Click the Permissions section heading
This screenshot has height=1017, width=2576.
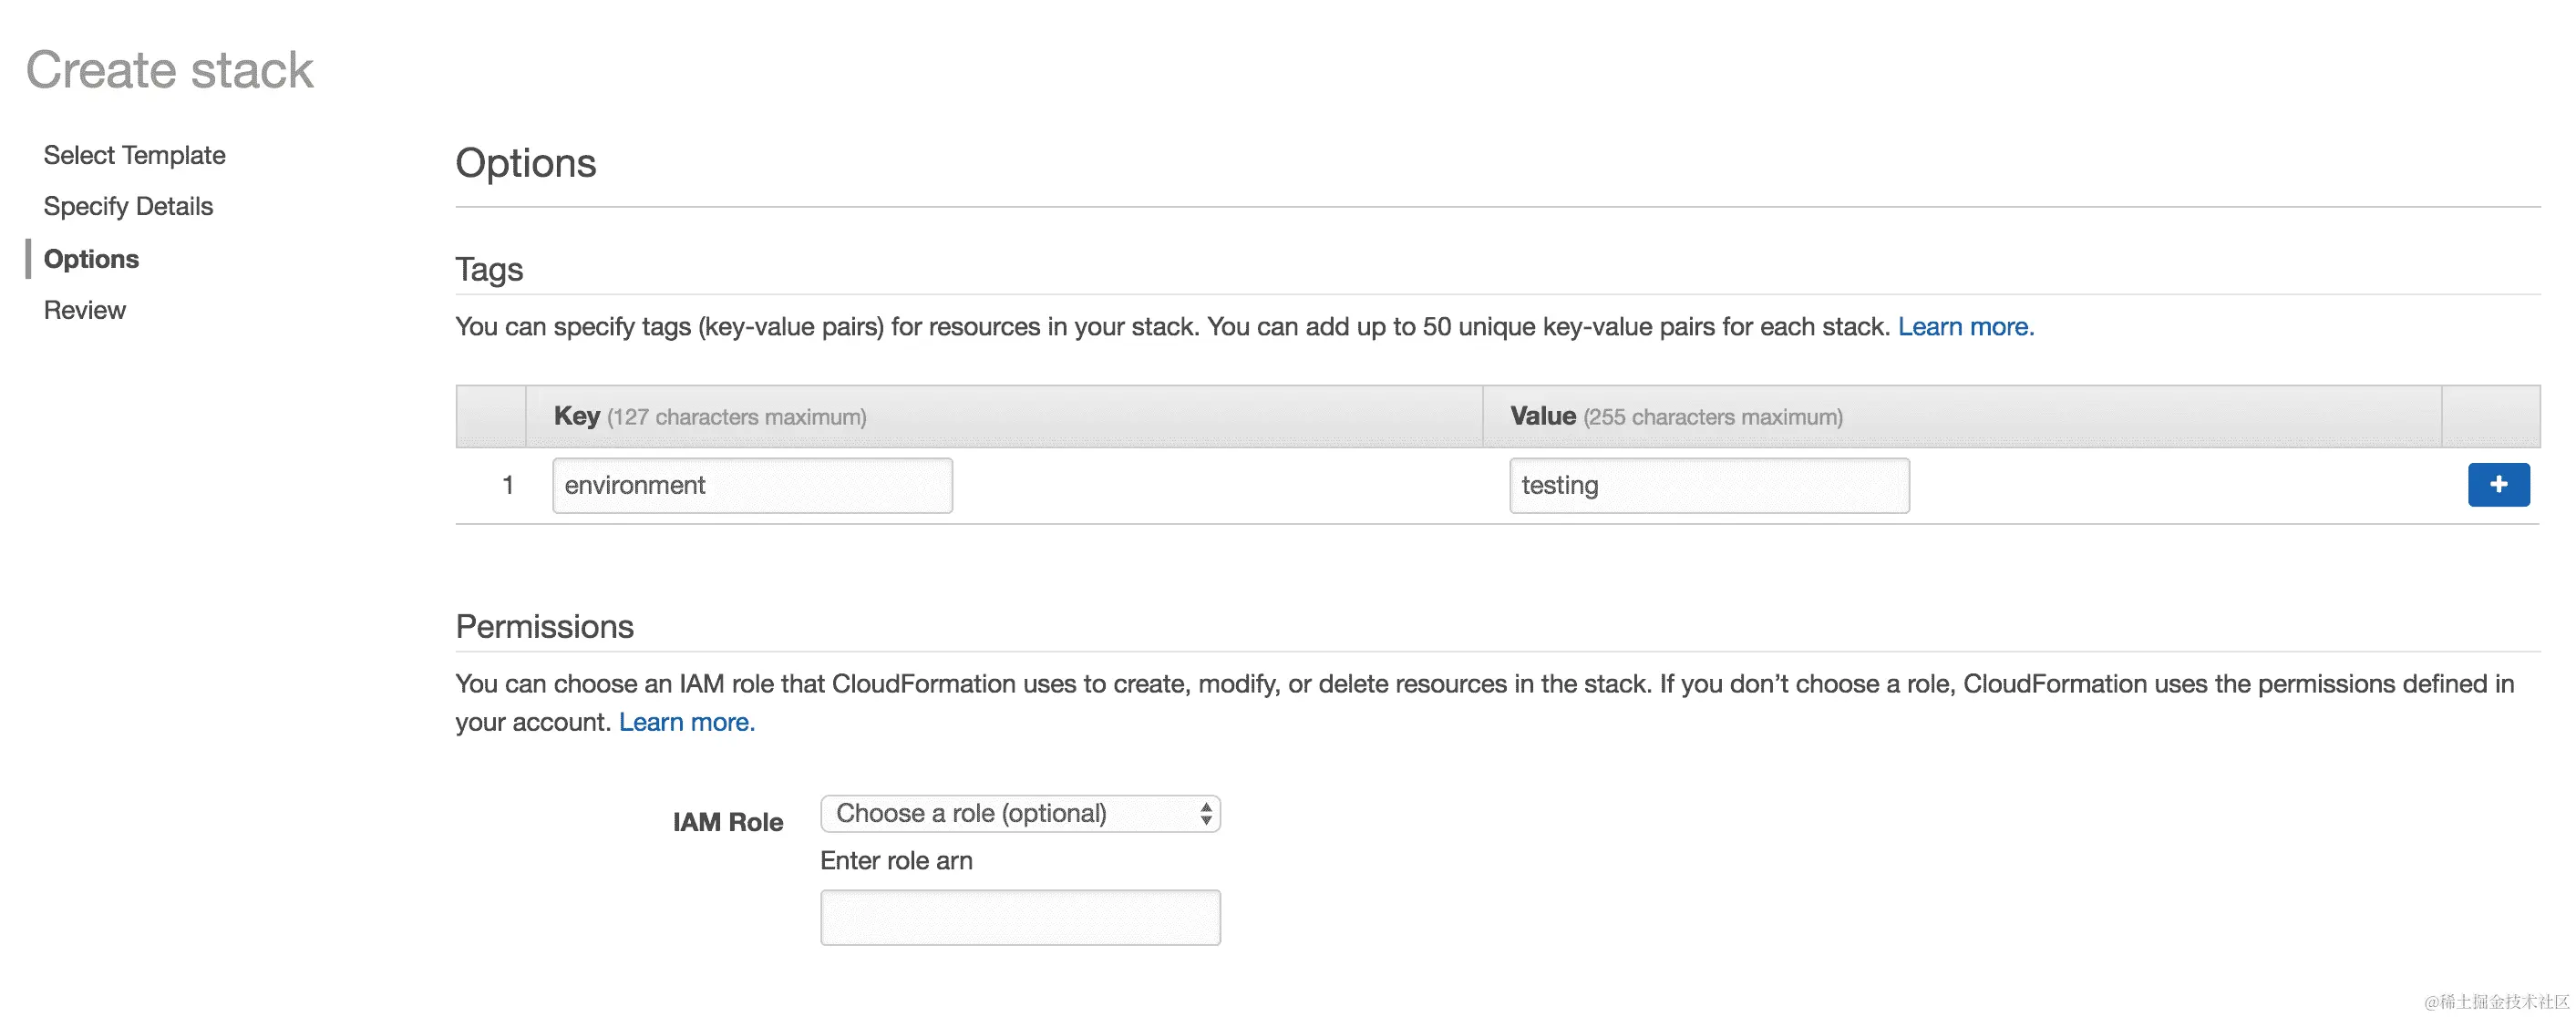click(x=545, y=626)
